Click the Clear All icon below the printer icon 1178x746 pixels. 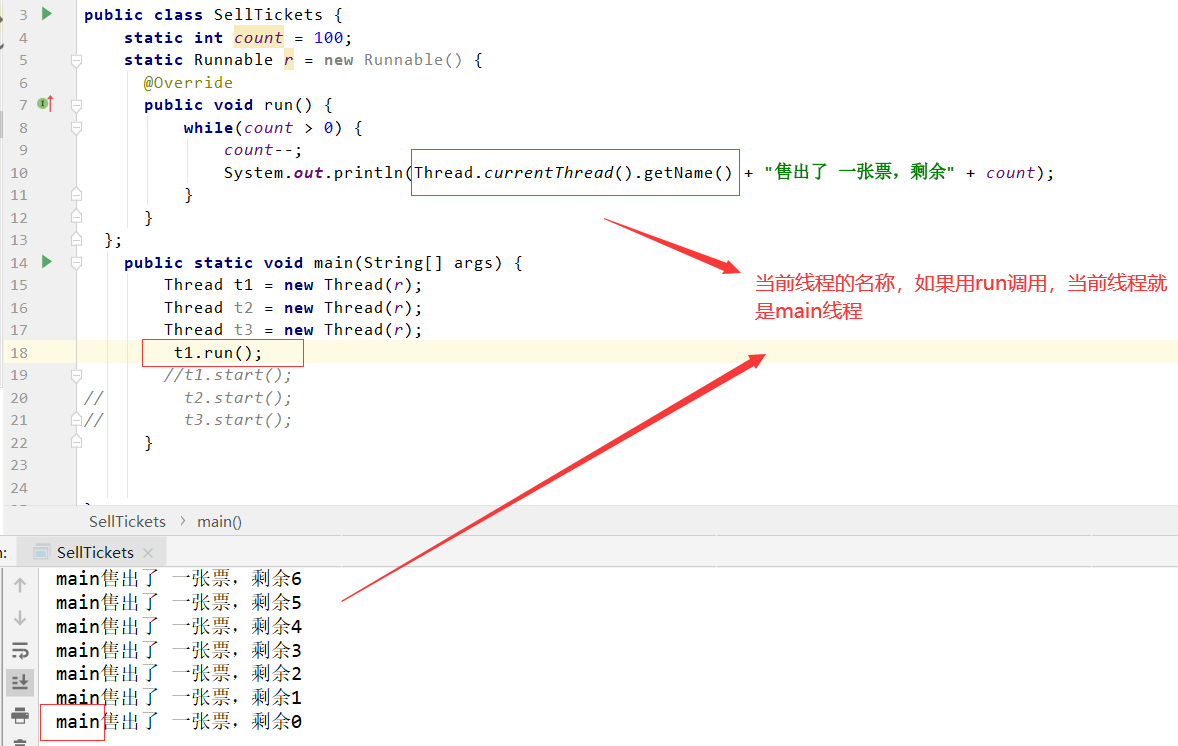(20, 740)
